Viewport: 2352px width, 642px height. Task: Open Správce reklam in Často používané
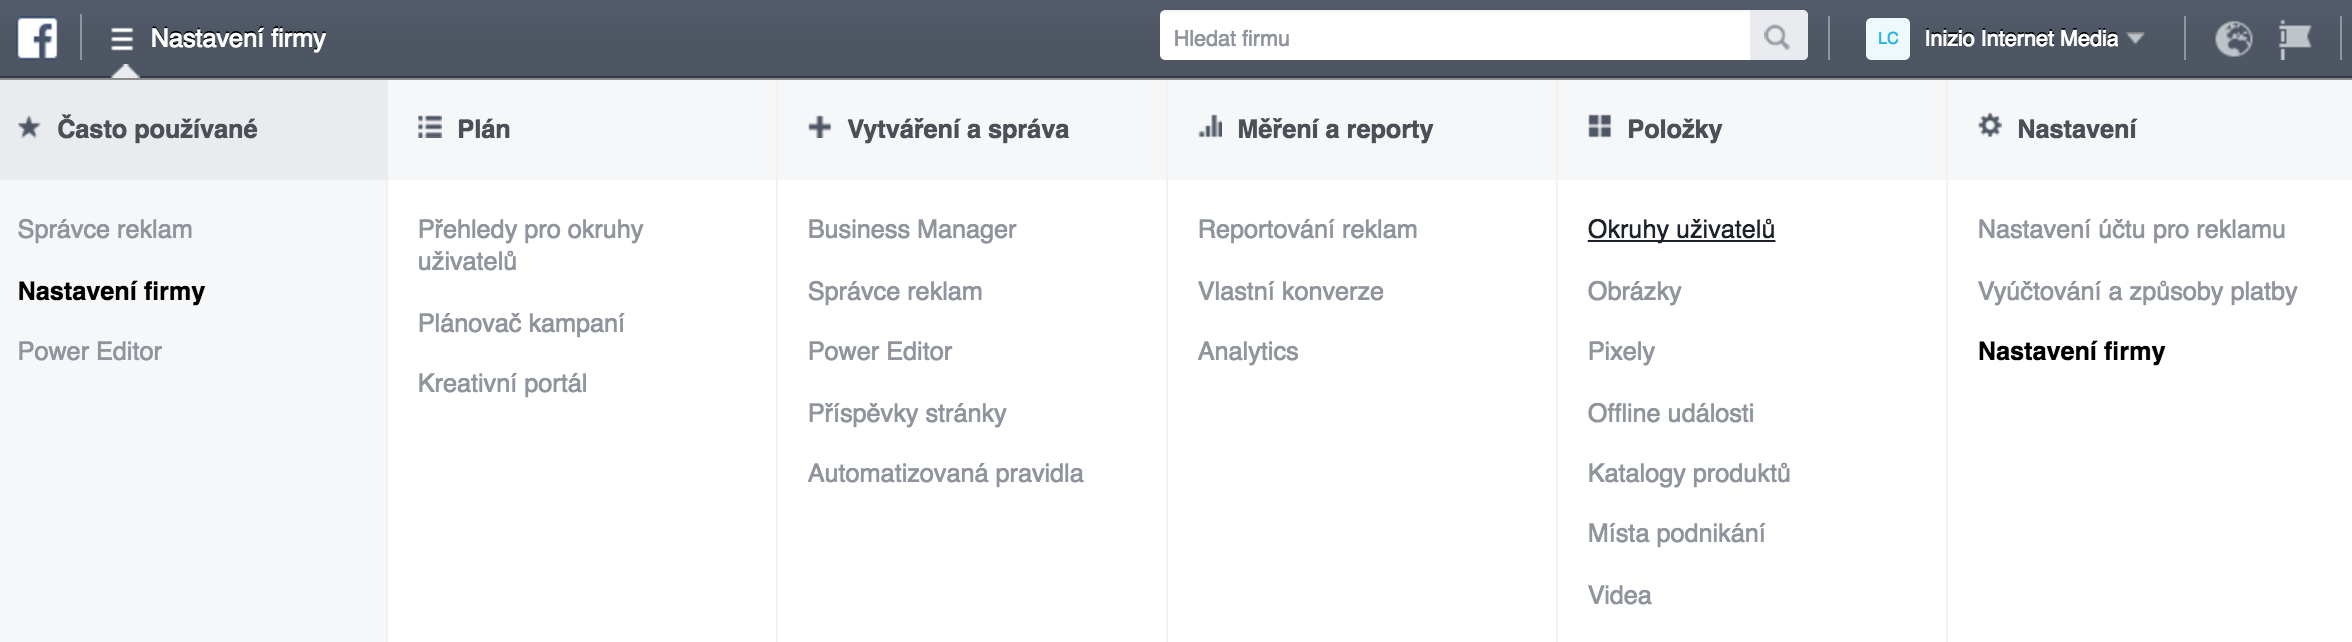coord(105,229)
